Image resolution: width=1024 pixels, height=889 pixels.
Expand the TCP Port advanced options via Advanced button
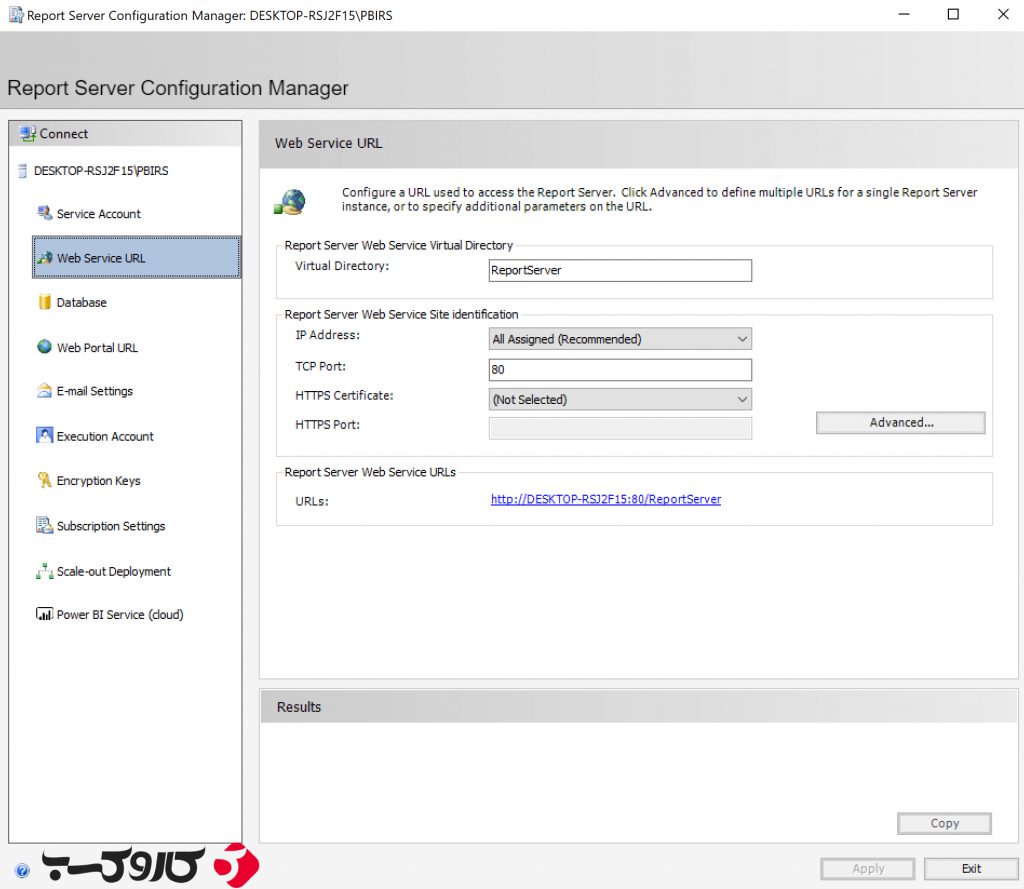(899, 422)
